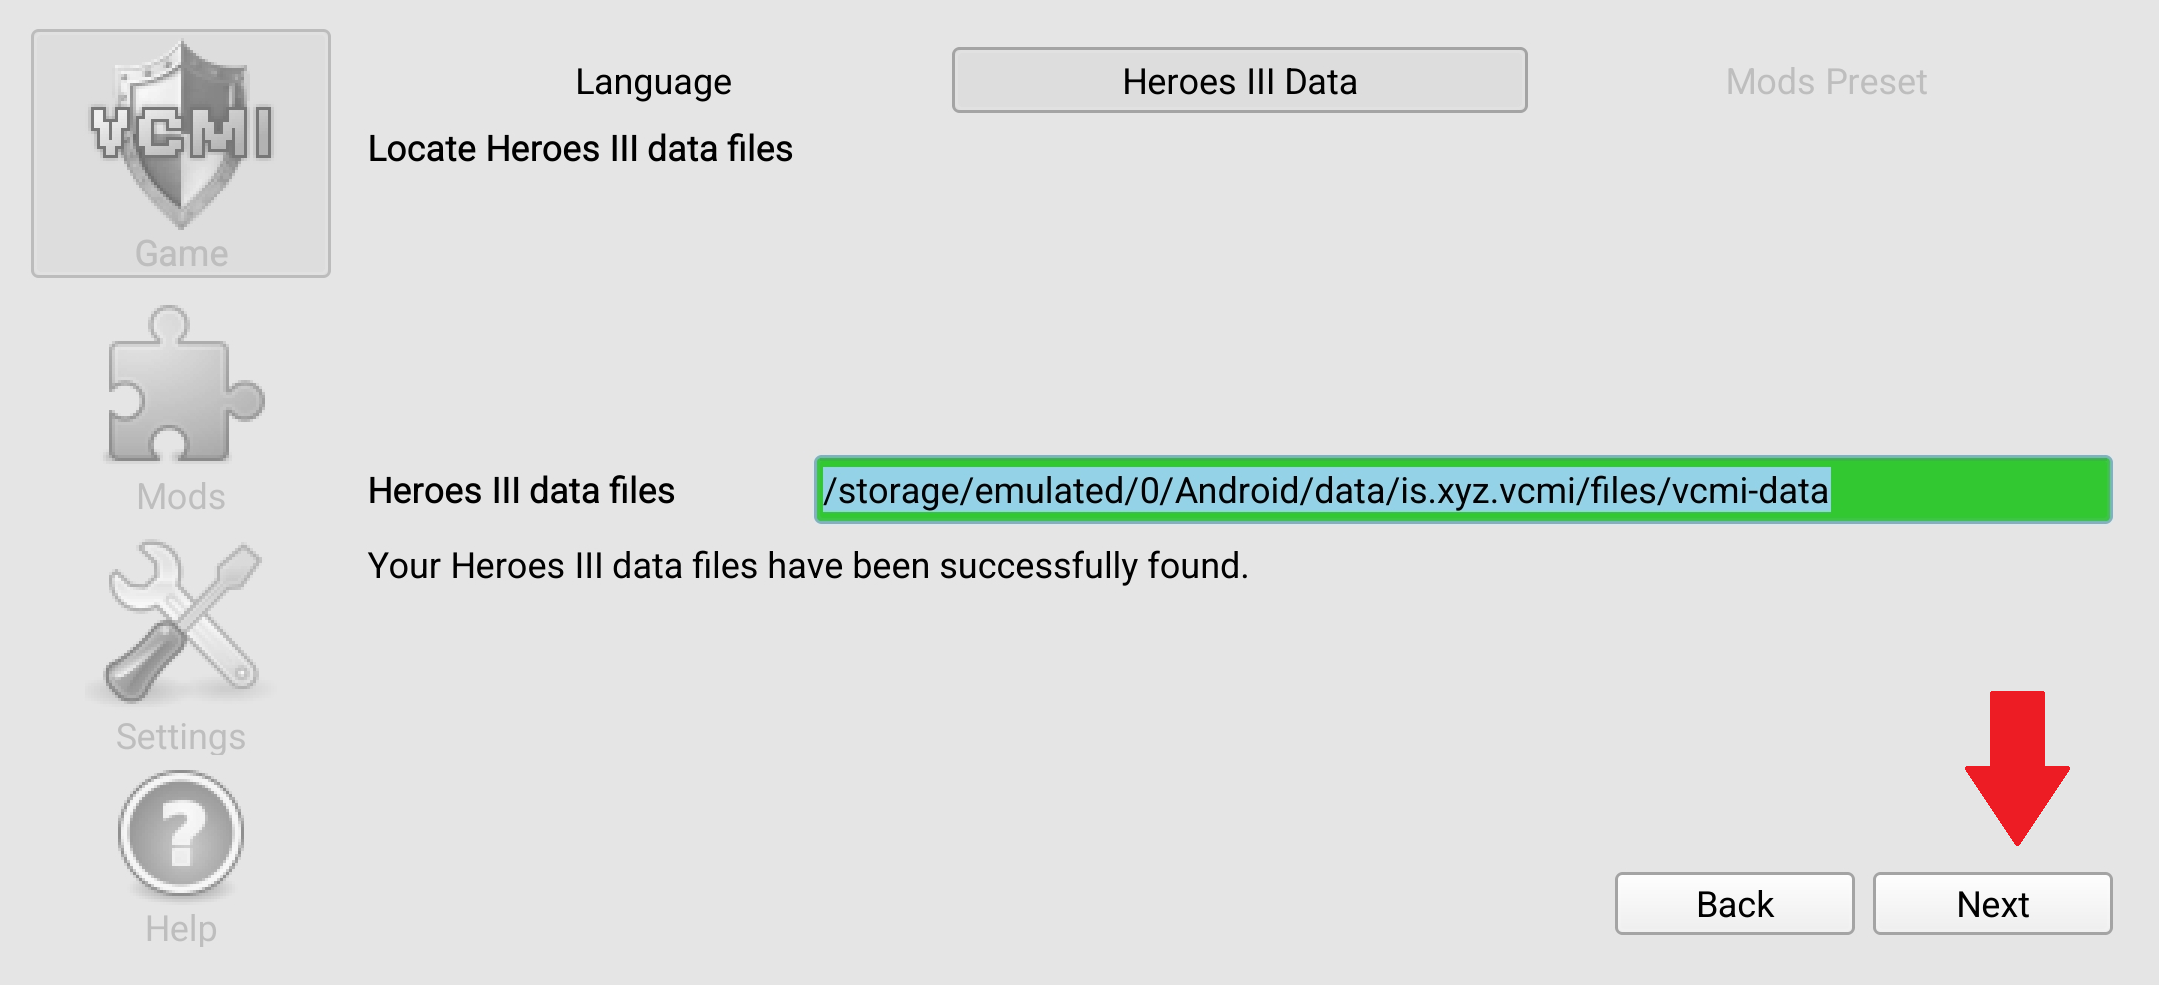Click the red downward arrow indicator
2159x985 pixels.
2016,767
